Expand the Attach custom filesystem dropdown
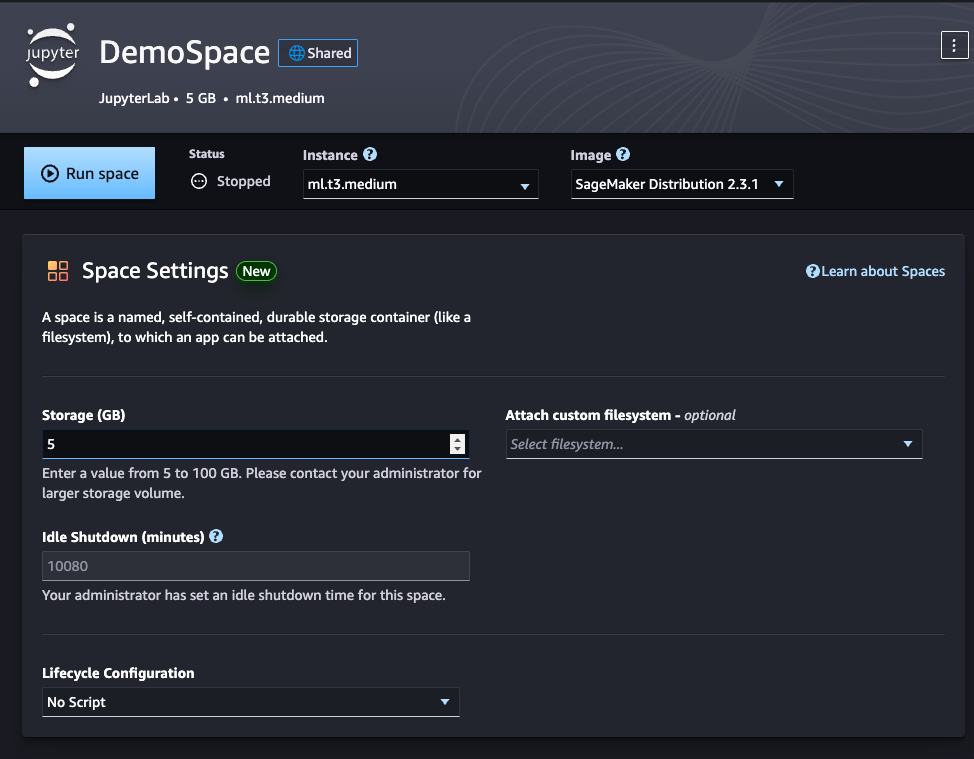Image resolution: width=974 pixels, height=759 pixels. tap(714, 444)
